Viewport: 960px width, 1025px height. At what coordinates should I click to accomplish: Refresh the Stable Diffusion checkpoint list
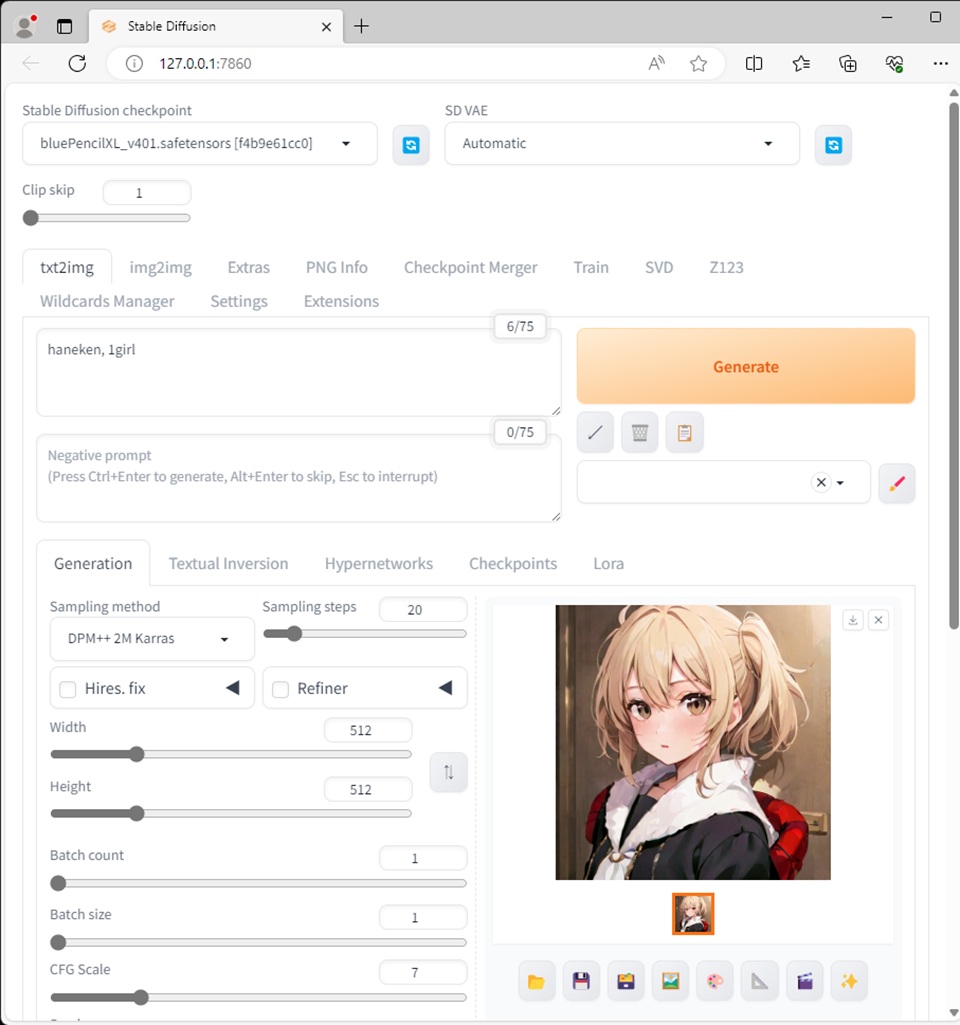pos(411,145)
